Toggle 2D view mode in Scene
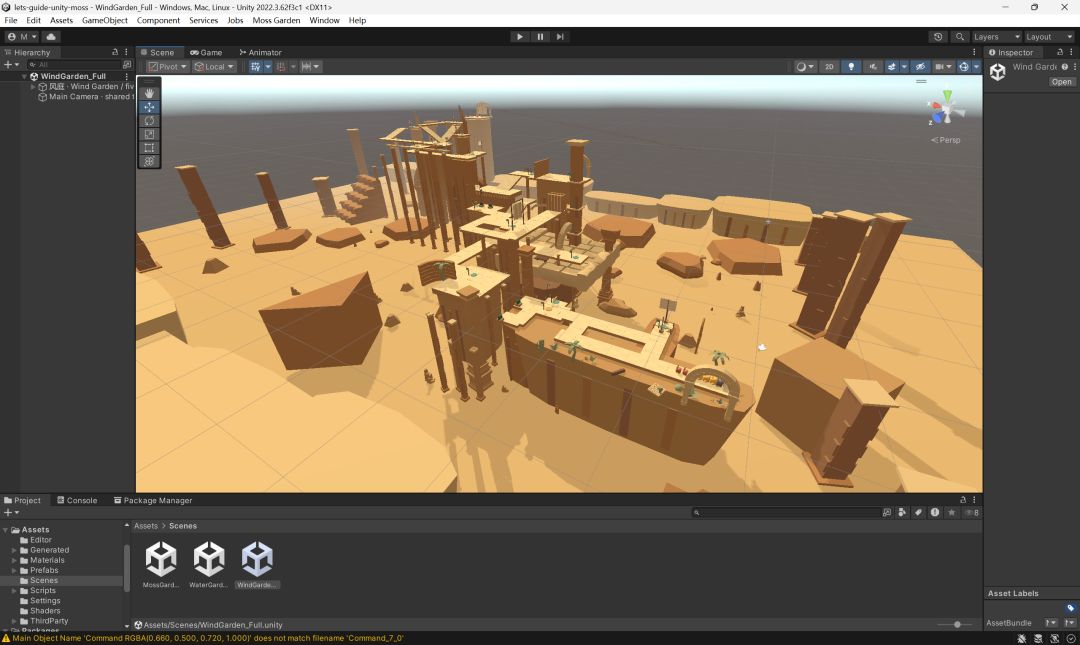 coord(829,67)
